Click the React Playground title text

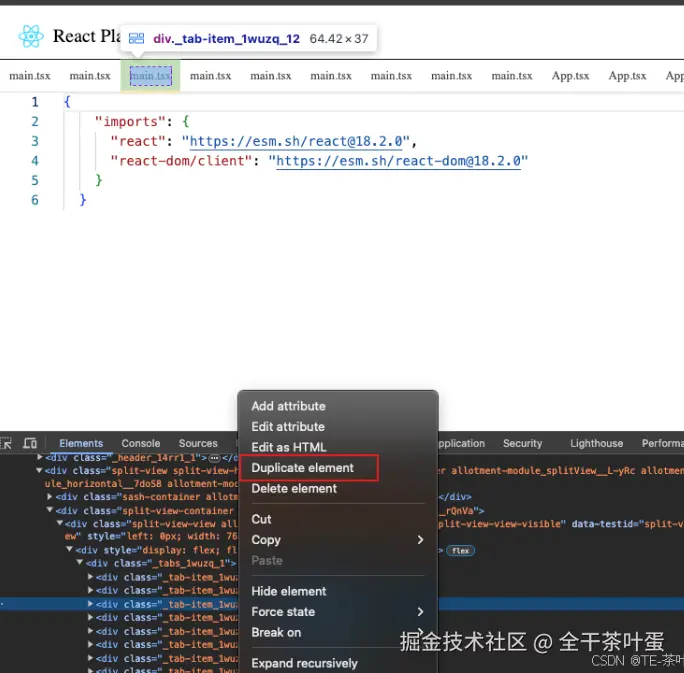(x=87, y=36)
